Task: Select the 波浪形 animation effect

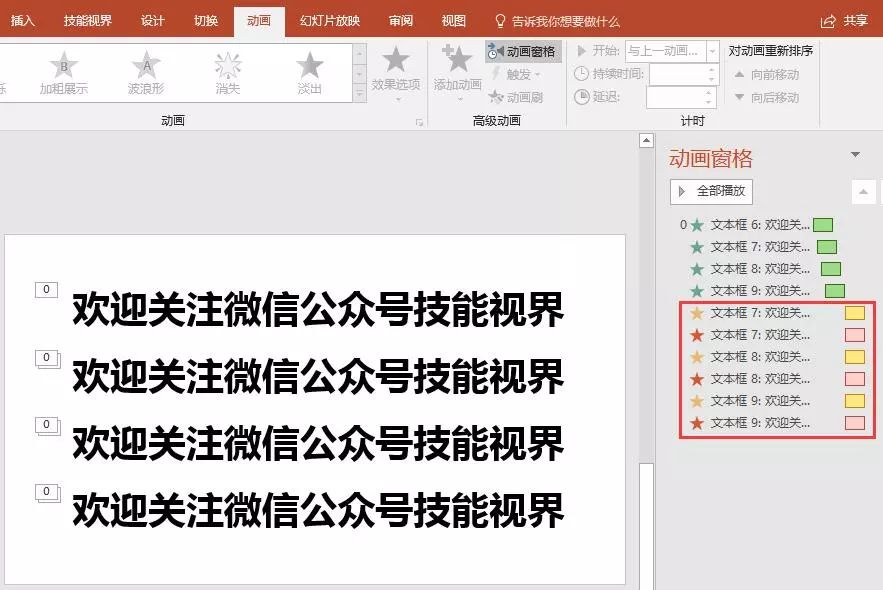Action: 146,75
